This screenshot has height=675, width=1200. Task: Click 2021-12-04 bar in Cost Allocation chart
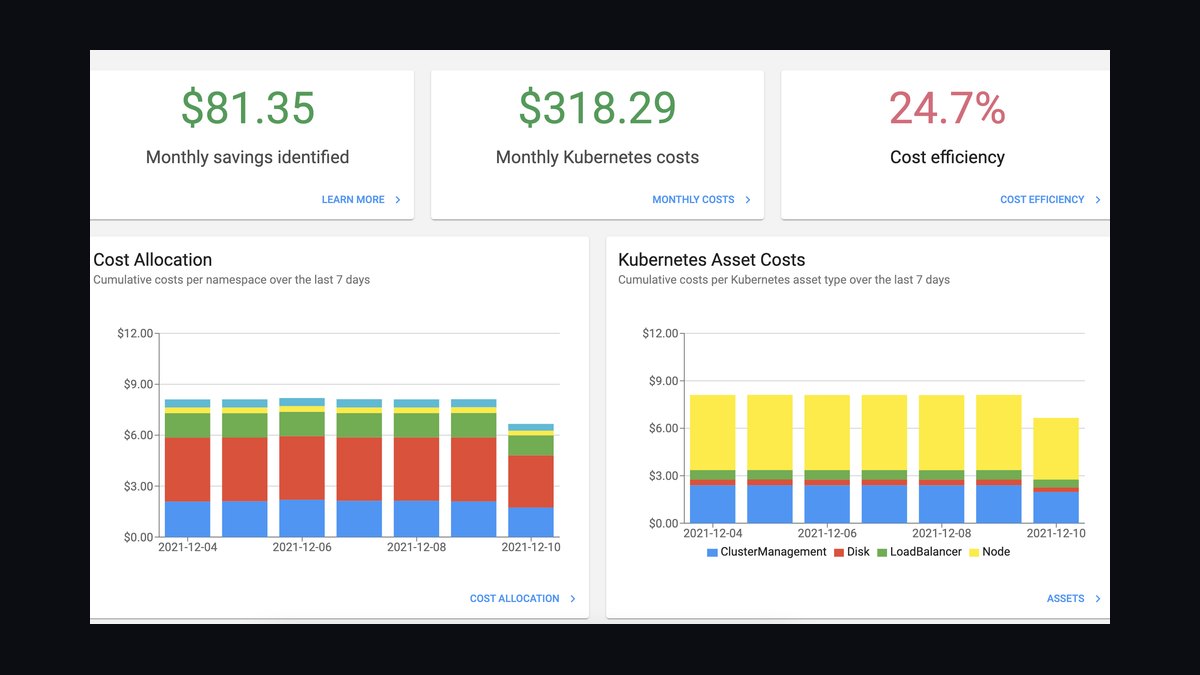click(x=187, y=468)
